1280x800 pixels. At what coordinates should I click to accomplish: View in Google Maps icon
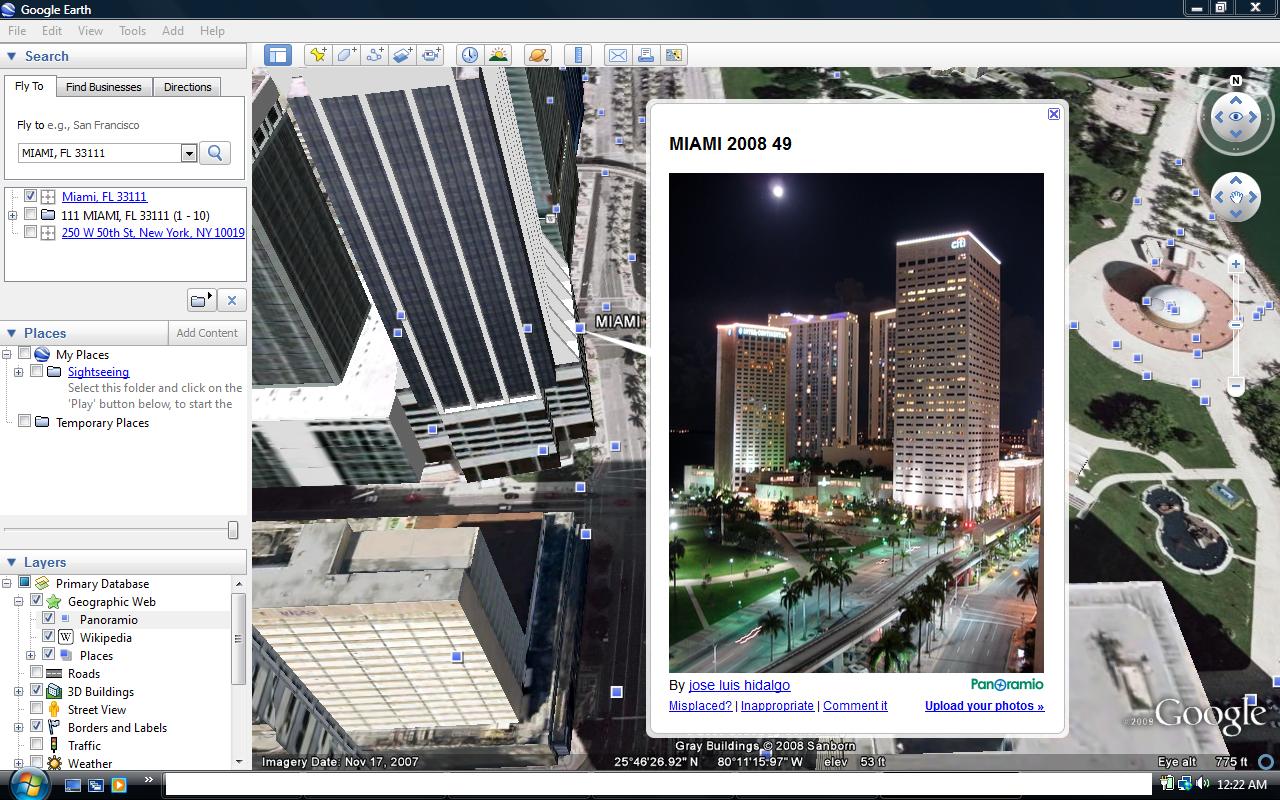point(673,55)
